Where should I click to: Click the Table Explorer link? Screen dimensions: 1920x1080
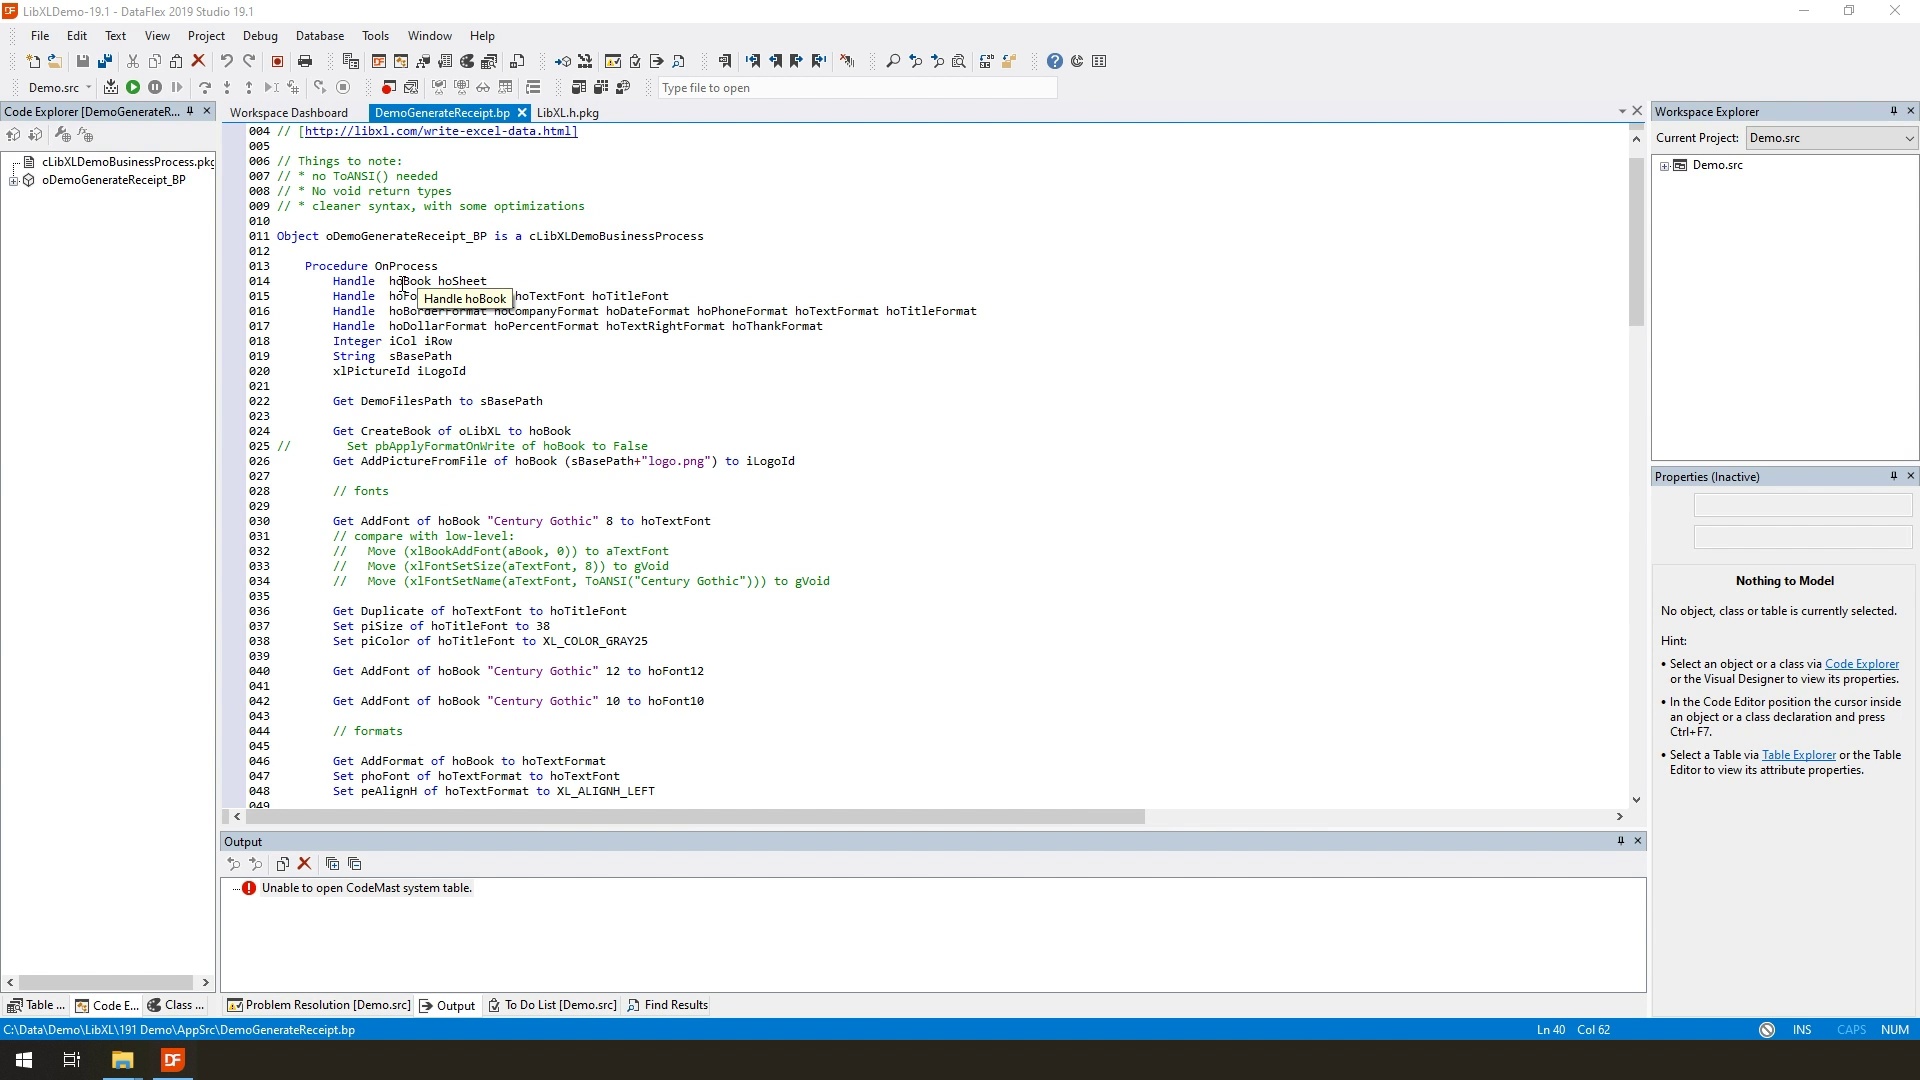(x=1798, y=755)
